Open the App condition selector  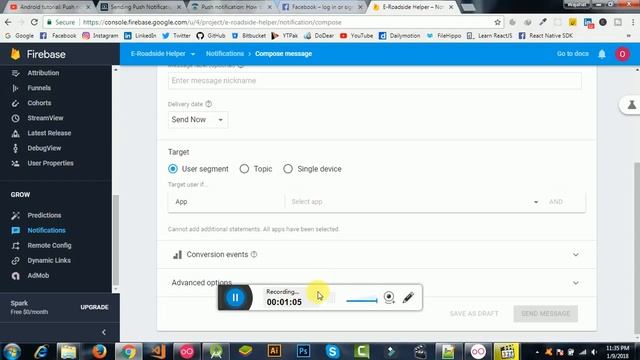[226, 202]
